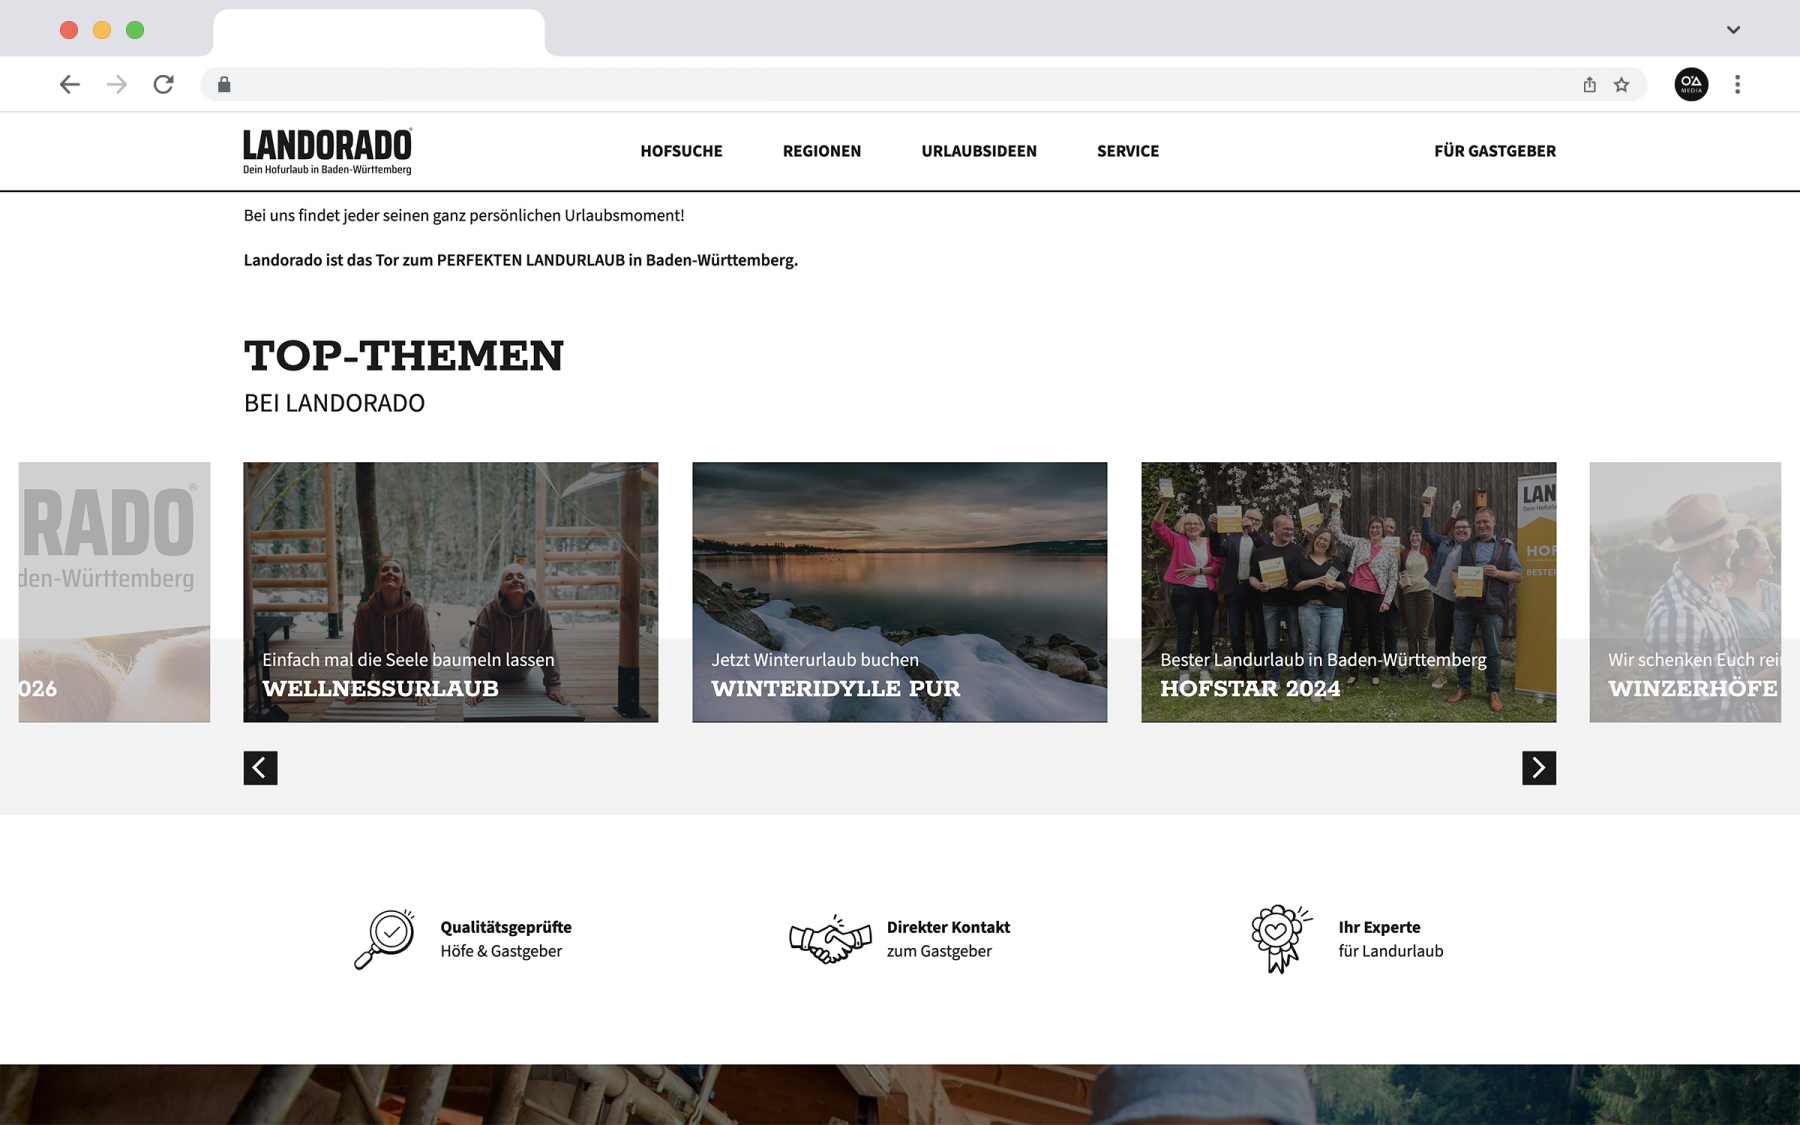Open the partially visible Winzerhöfe card
Screen dimensions: 1800x1125
(1685, 592)
